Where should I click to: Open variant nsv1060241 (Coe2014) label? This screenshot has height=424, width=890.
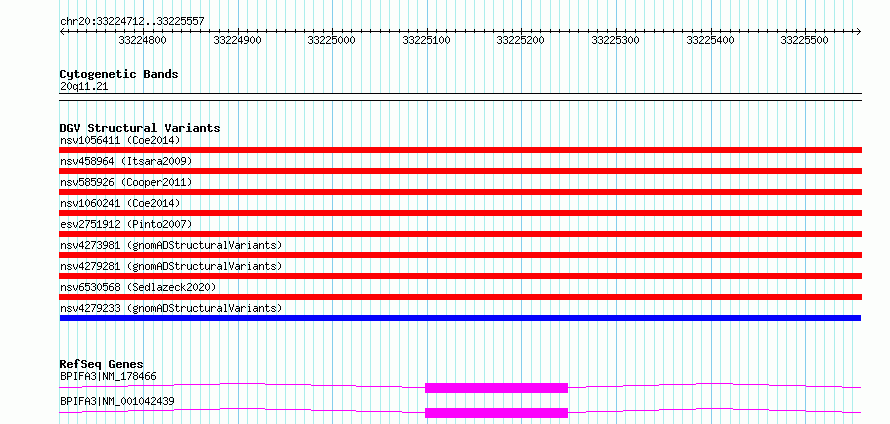click(120, 203)
